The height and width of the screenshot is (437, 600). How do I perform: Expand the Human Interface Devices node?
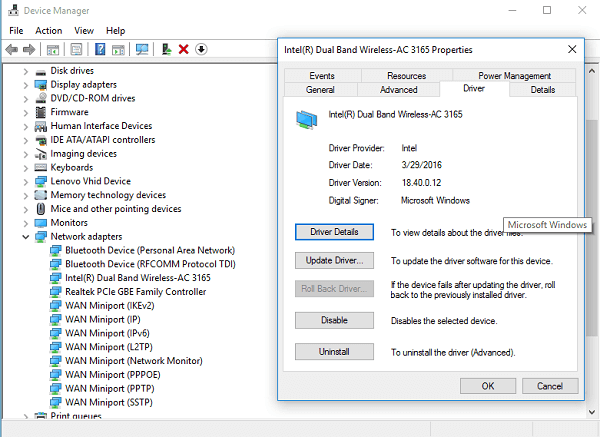[x=26, y=126]
